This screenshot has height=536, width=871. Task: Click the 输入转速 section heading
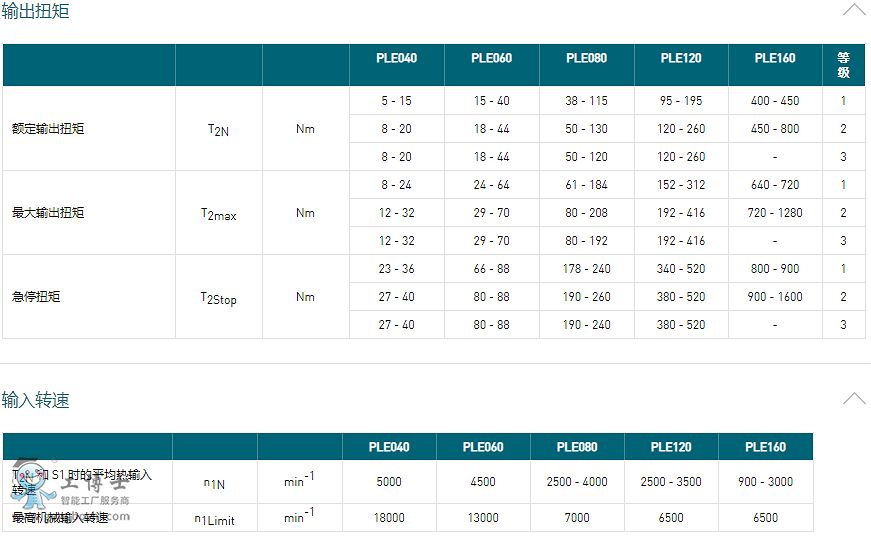click(x=36, y=400)
